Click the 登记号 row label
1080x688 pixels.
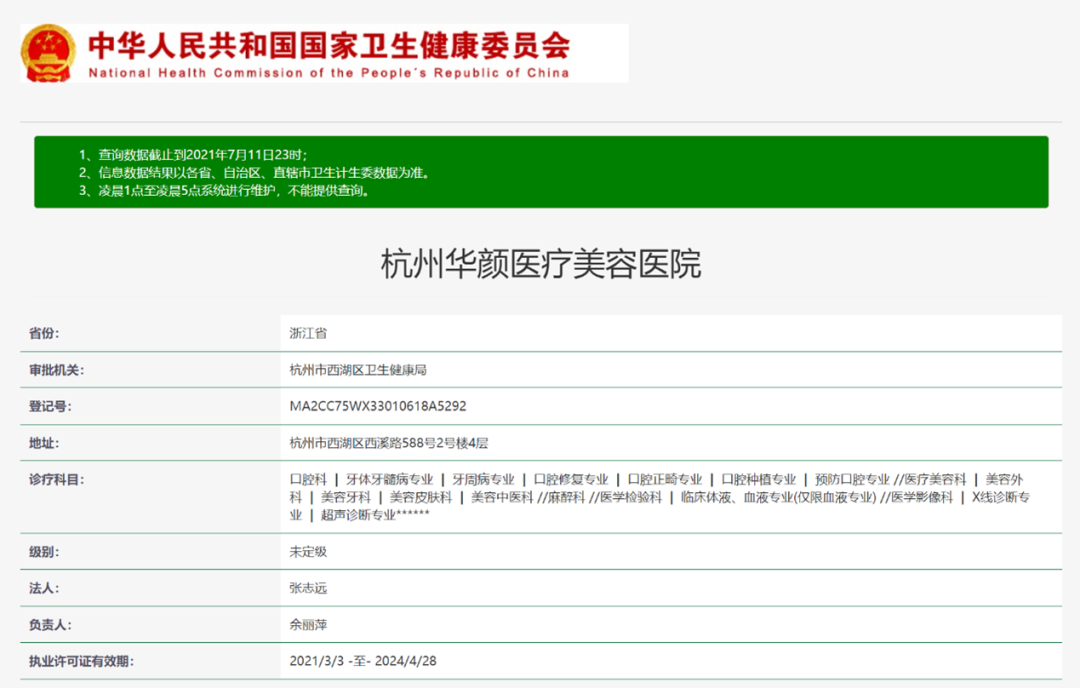[x=50, y=406]
